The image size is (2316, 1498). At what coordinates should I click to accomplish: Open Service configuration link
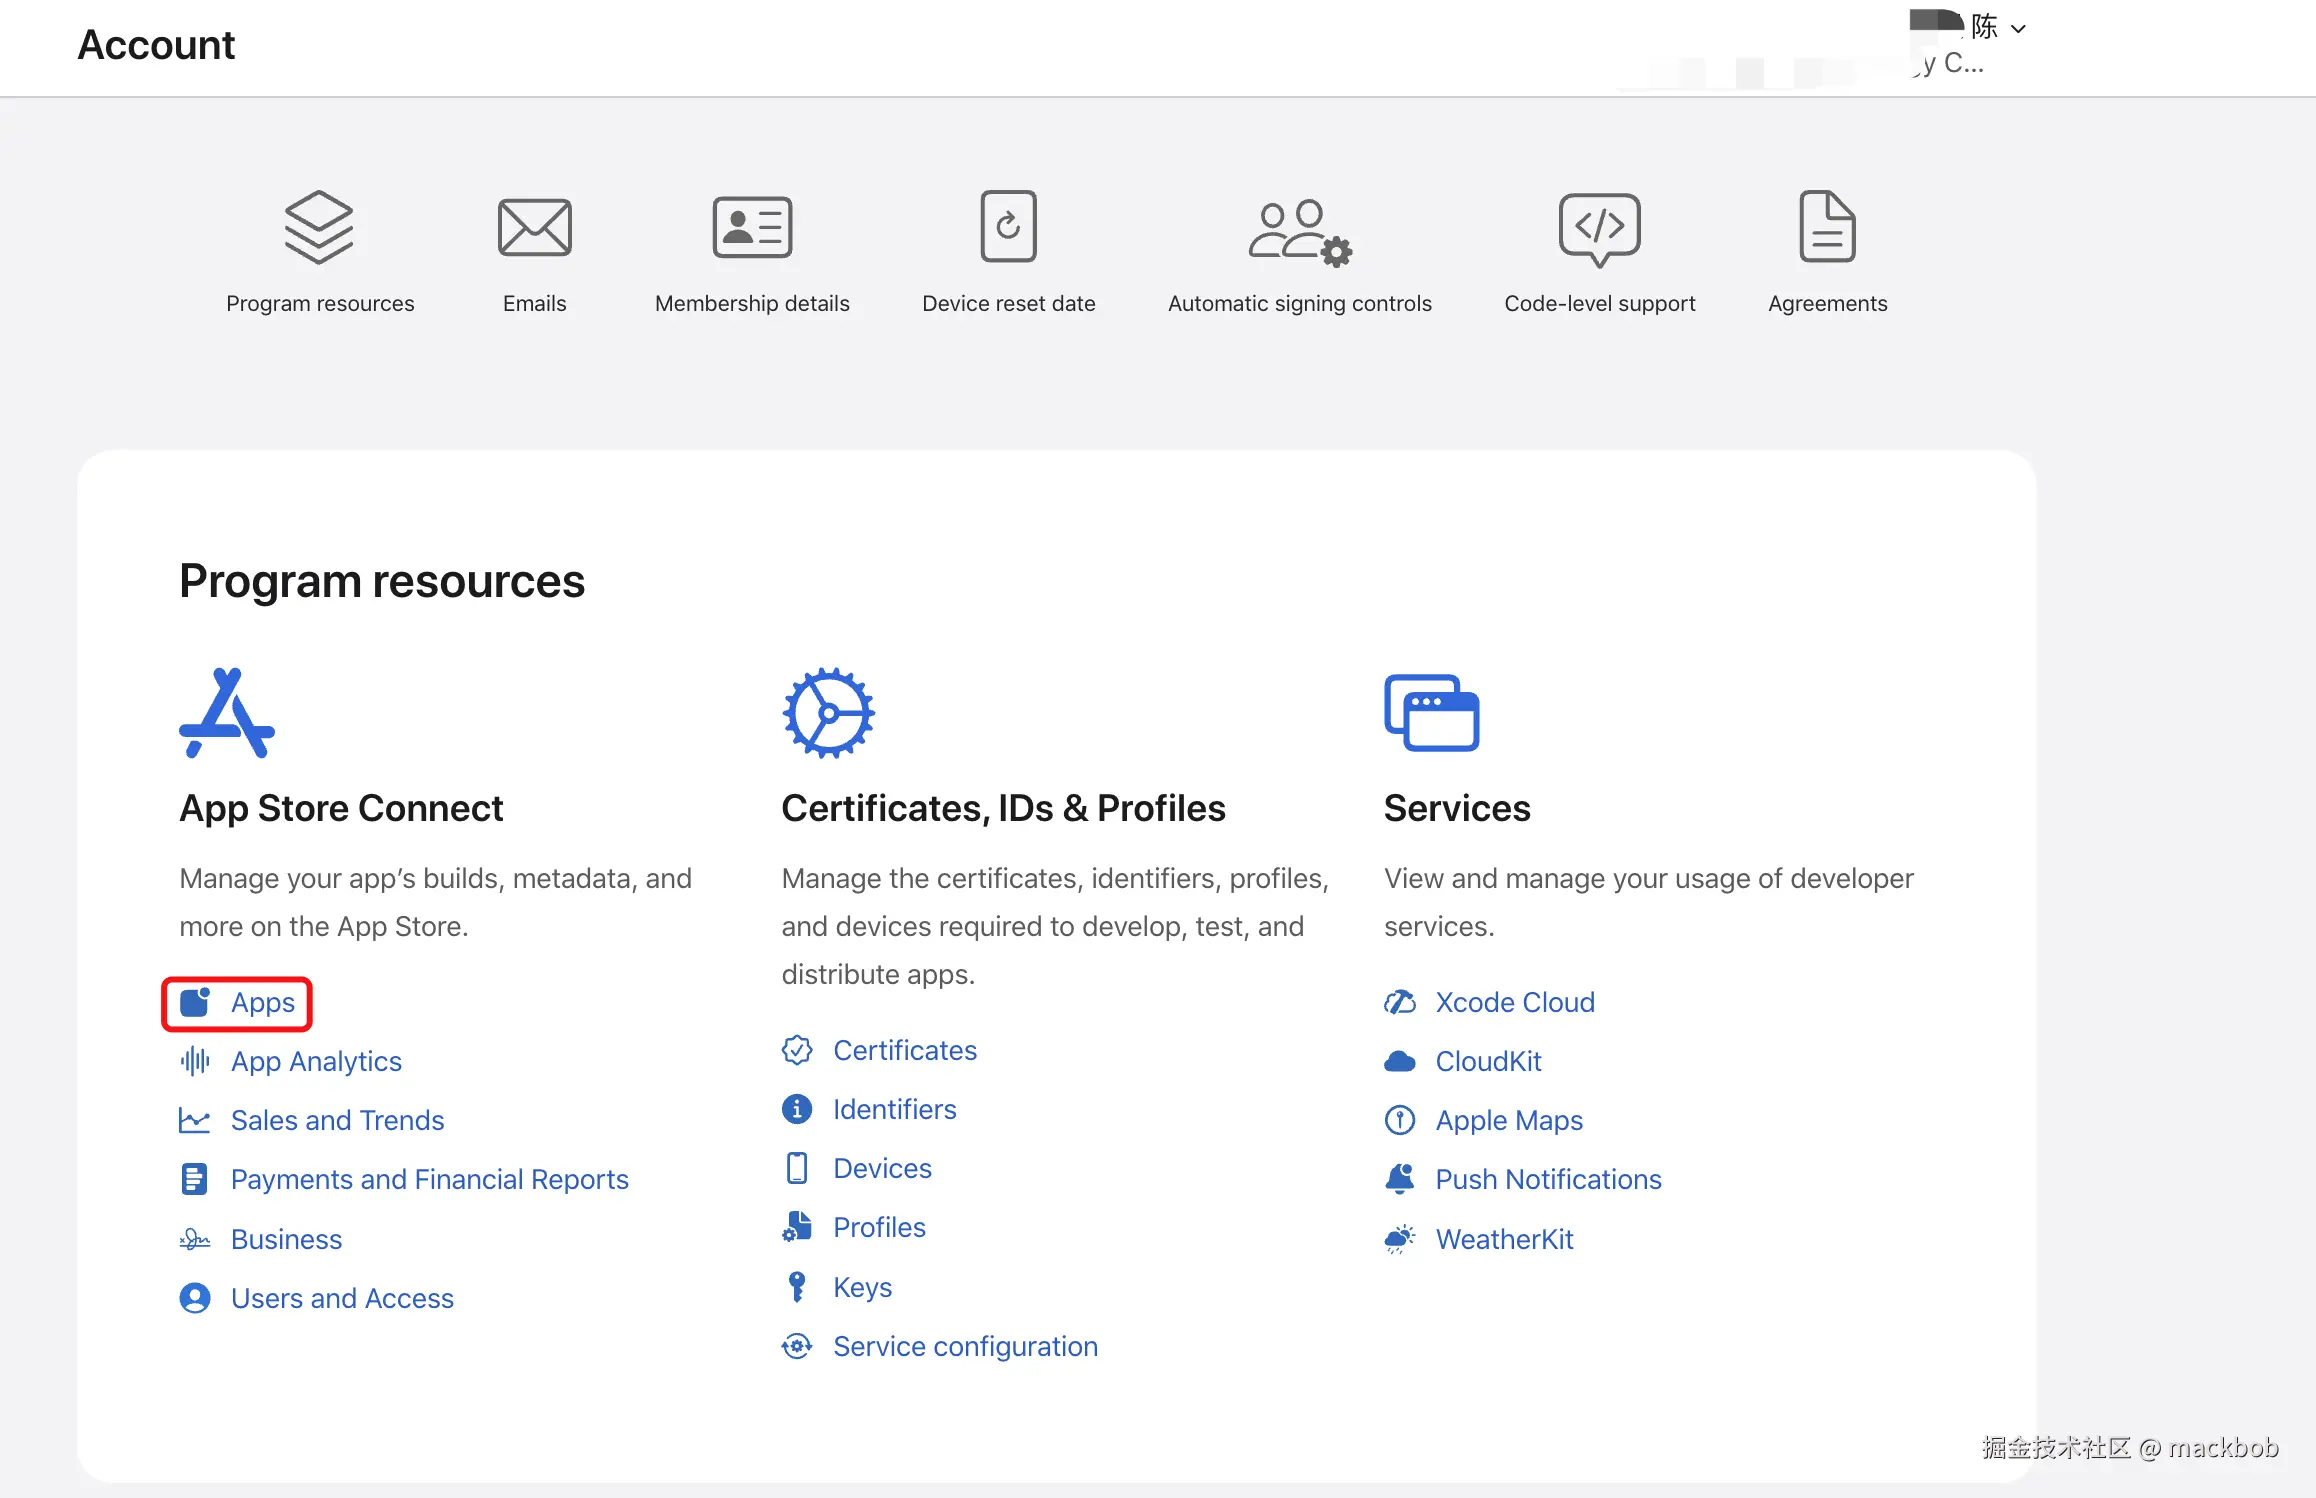point(966,1346)
